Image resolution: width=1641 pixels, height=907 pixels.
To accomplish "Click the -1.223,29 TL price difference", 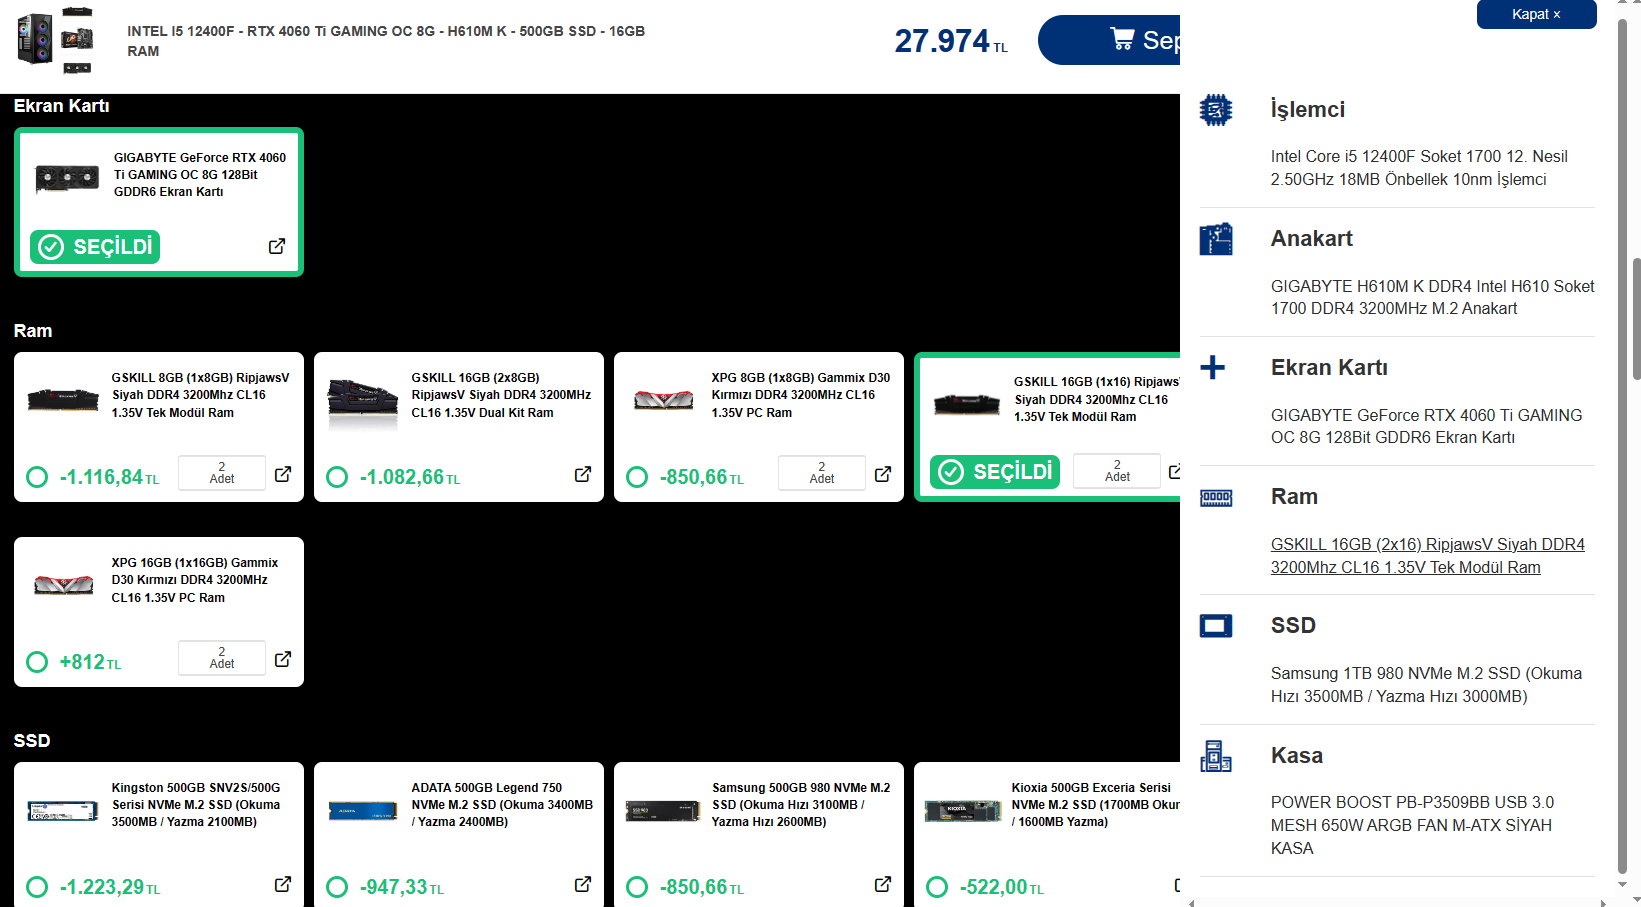I will tap(109, 888).
